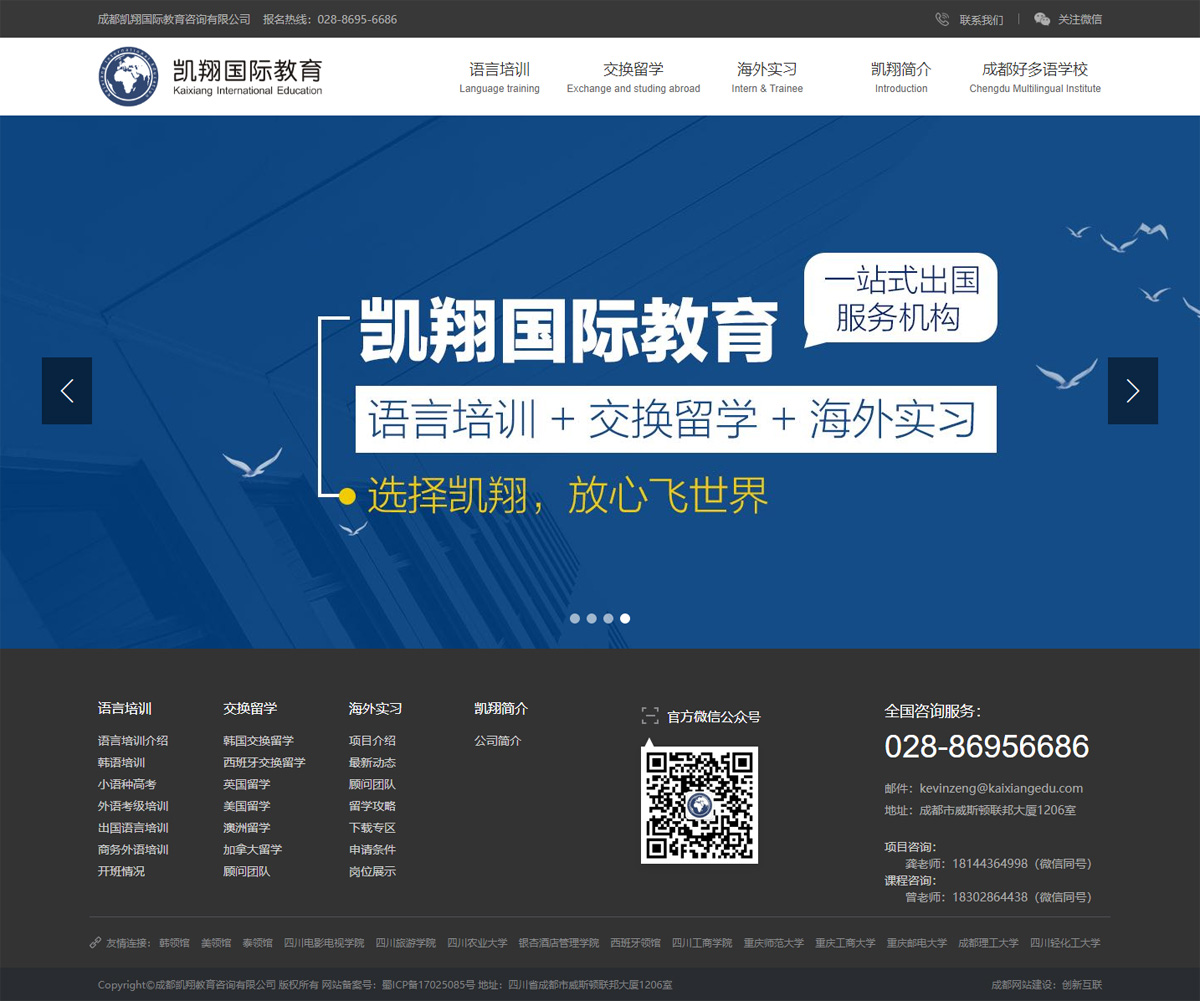The width and height of the screenshot is (1200, 1001).
Task: Click the phone icon beside 联系我们
Action: 942,19
